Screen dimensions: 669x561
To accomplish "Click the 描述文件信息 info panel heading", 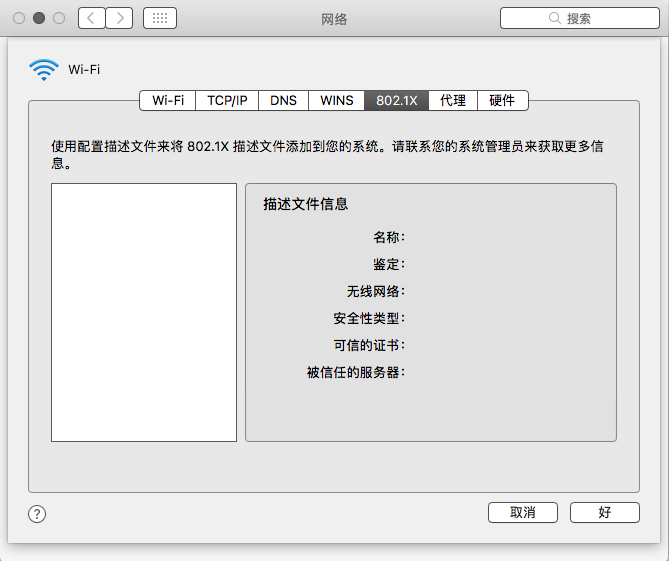I will point(305,204).
